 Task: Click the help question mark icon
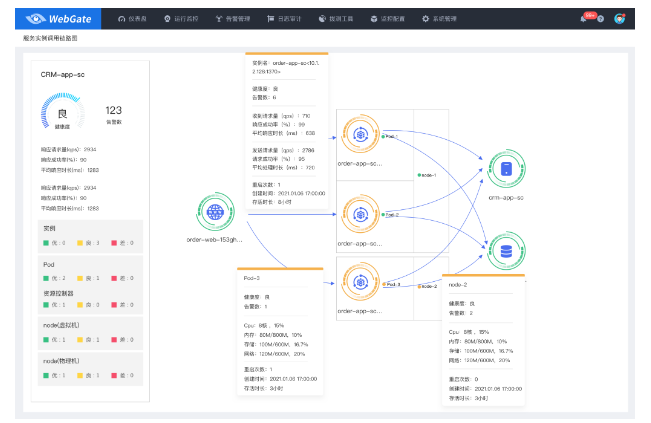point(600,19)
